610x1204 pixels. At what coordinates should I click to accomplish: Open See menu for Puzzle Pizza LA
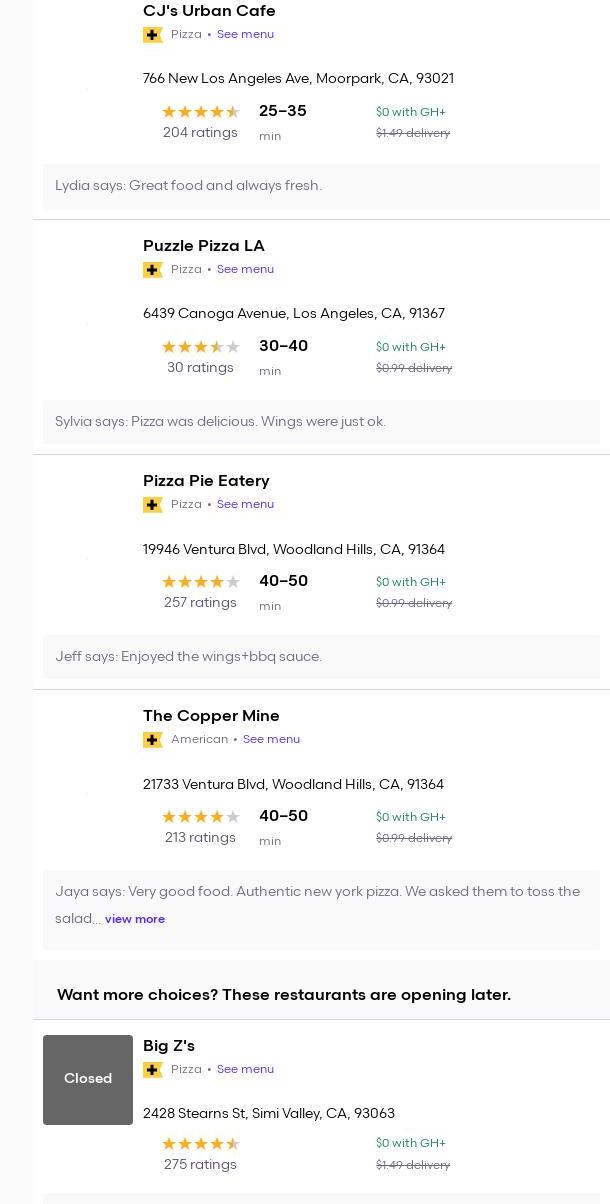(x=245, y=269)
